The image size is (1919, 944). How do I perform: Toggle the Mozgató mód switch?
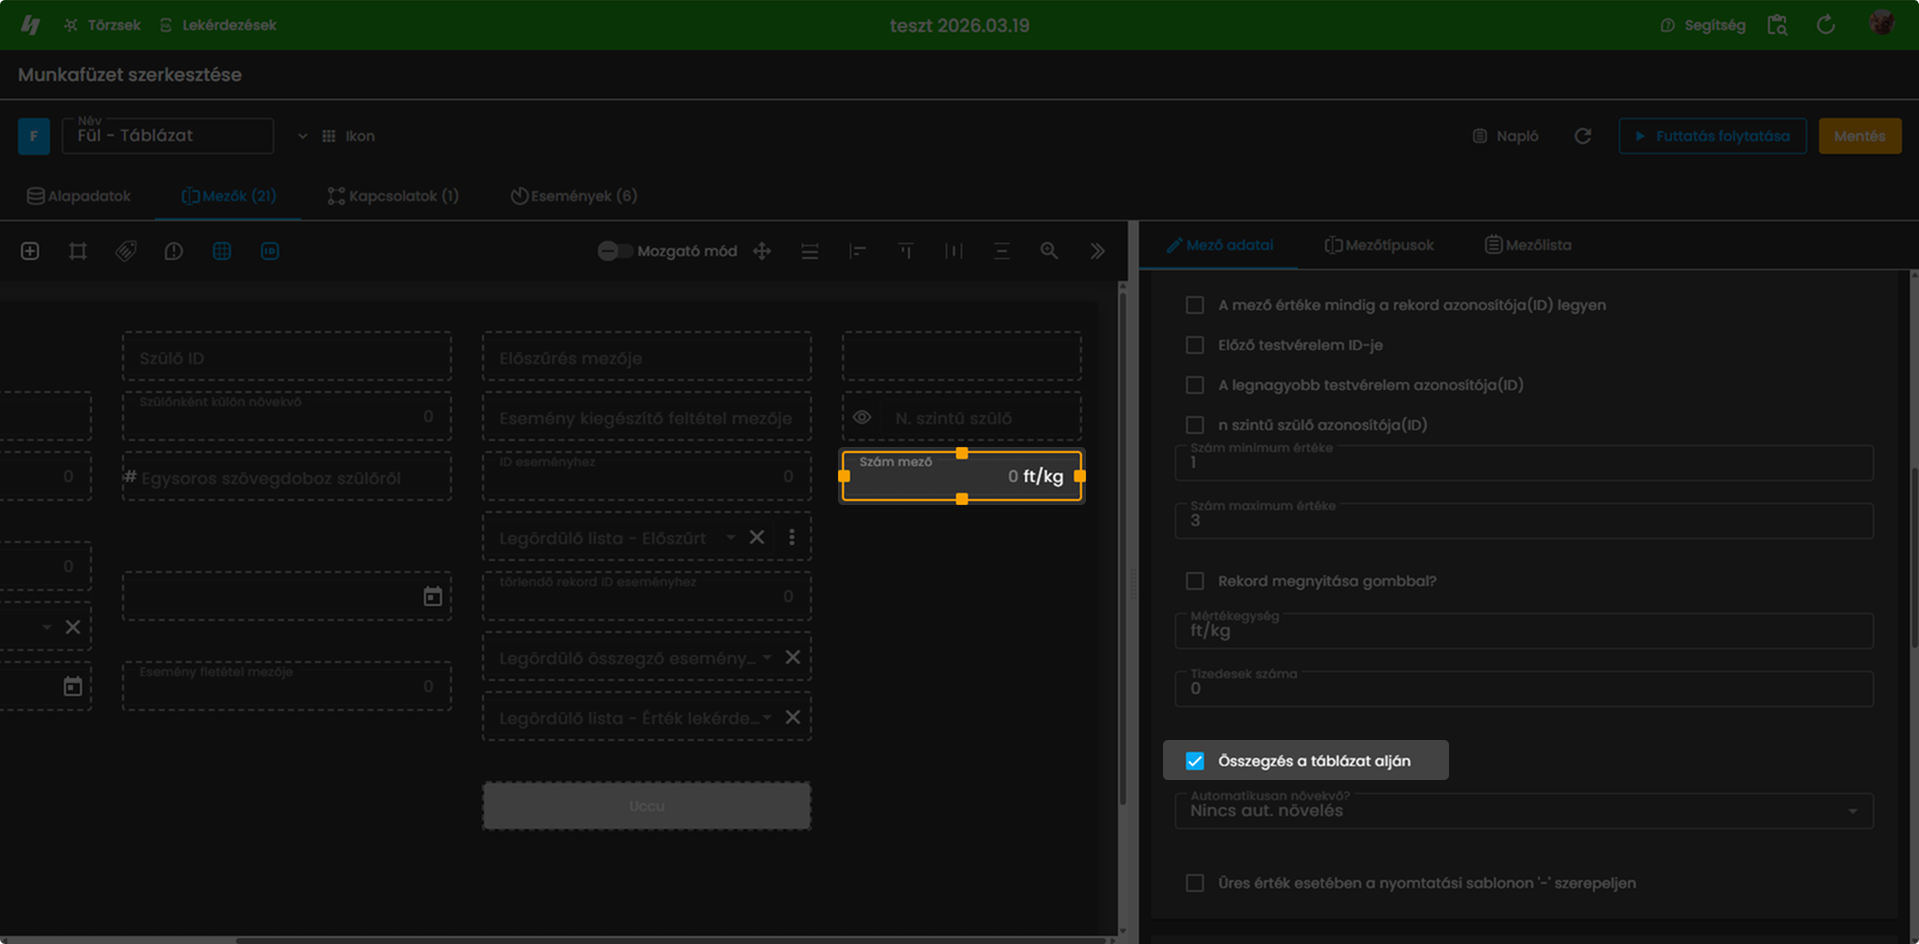coord(614,251)
